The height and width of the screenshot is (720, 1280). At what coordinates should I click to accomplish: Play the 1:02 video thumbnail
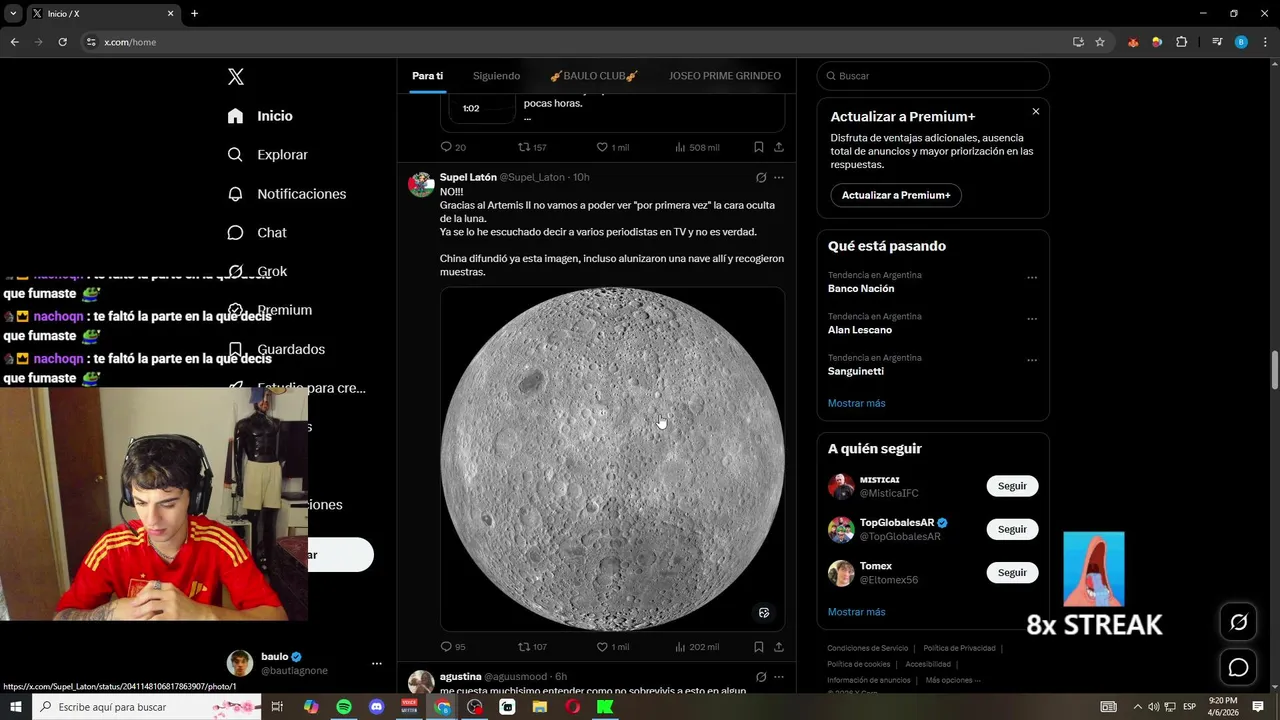[482, 108]
